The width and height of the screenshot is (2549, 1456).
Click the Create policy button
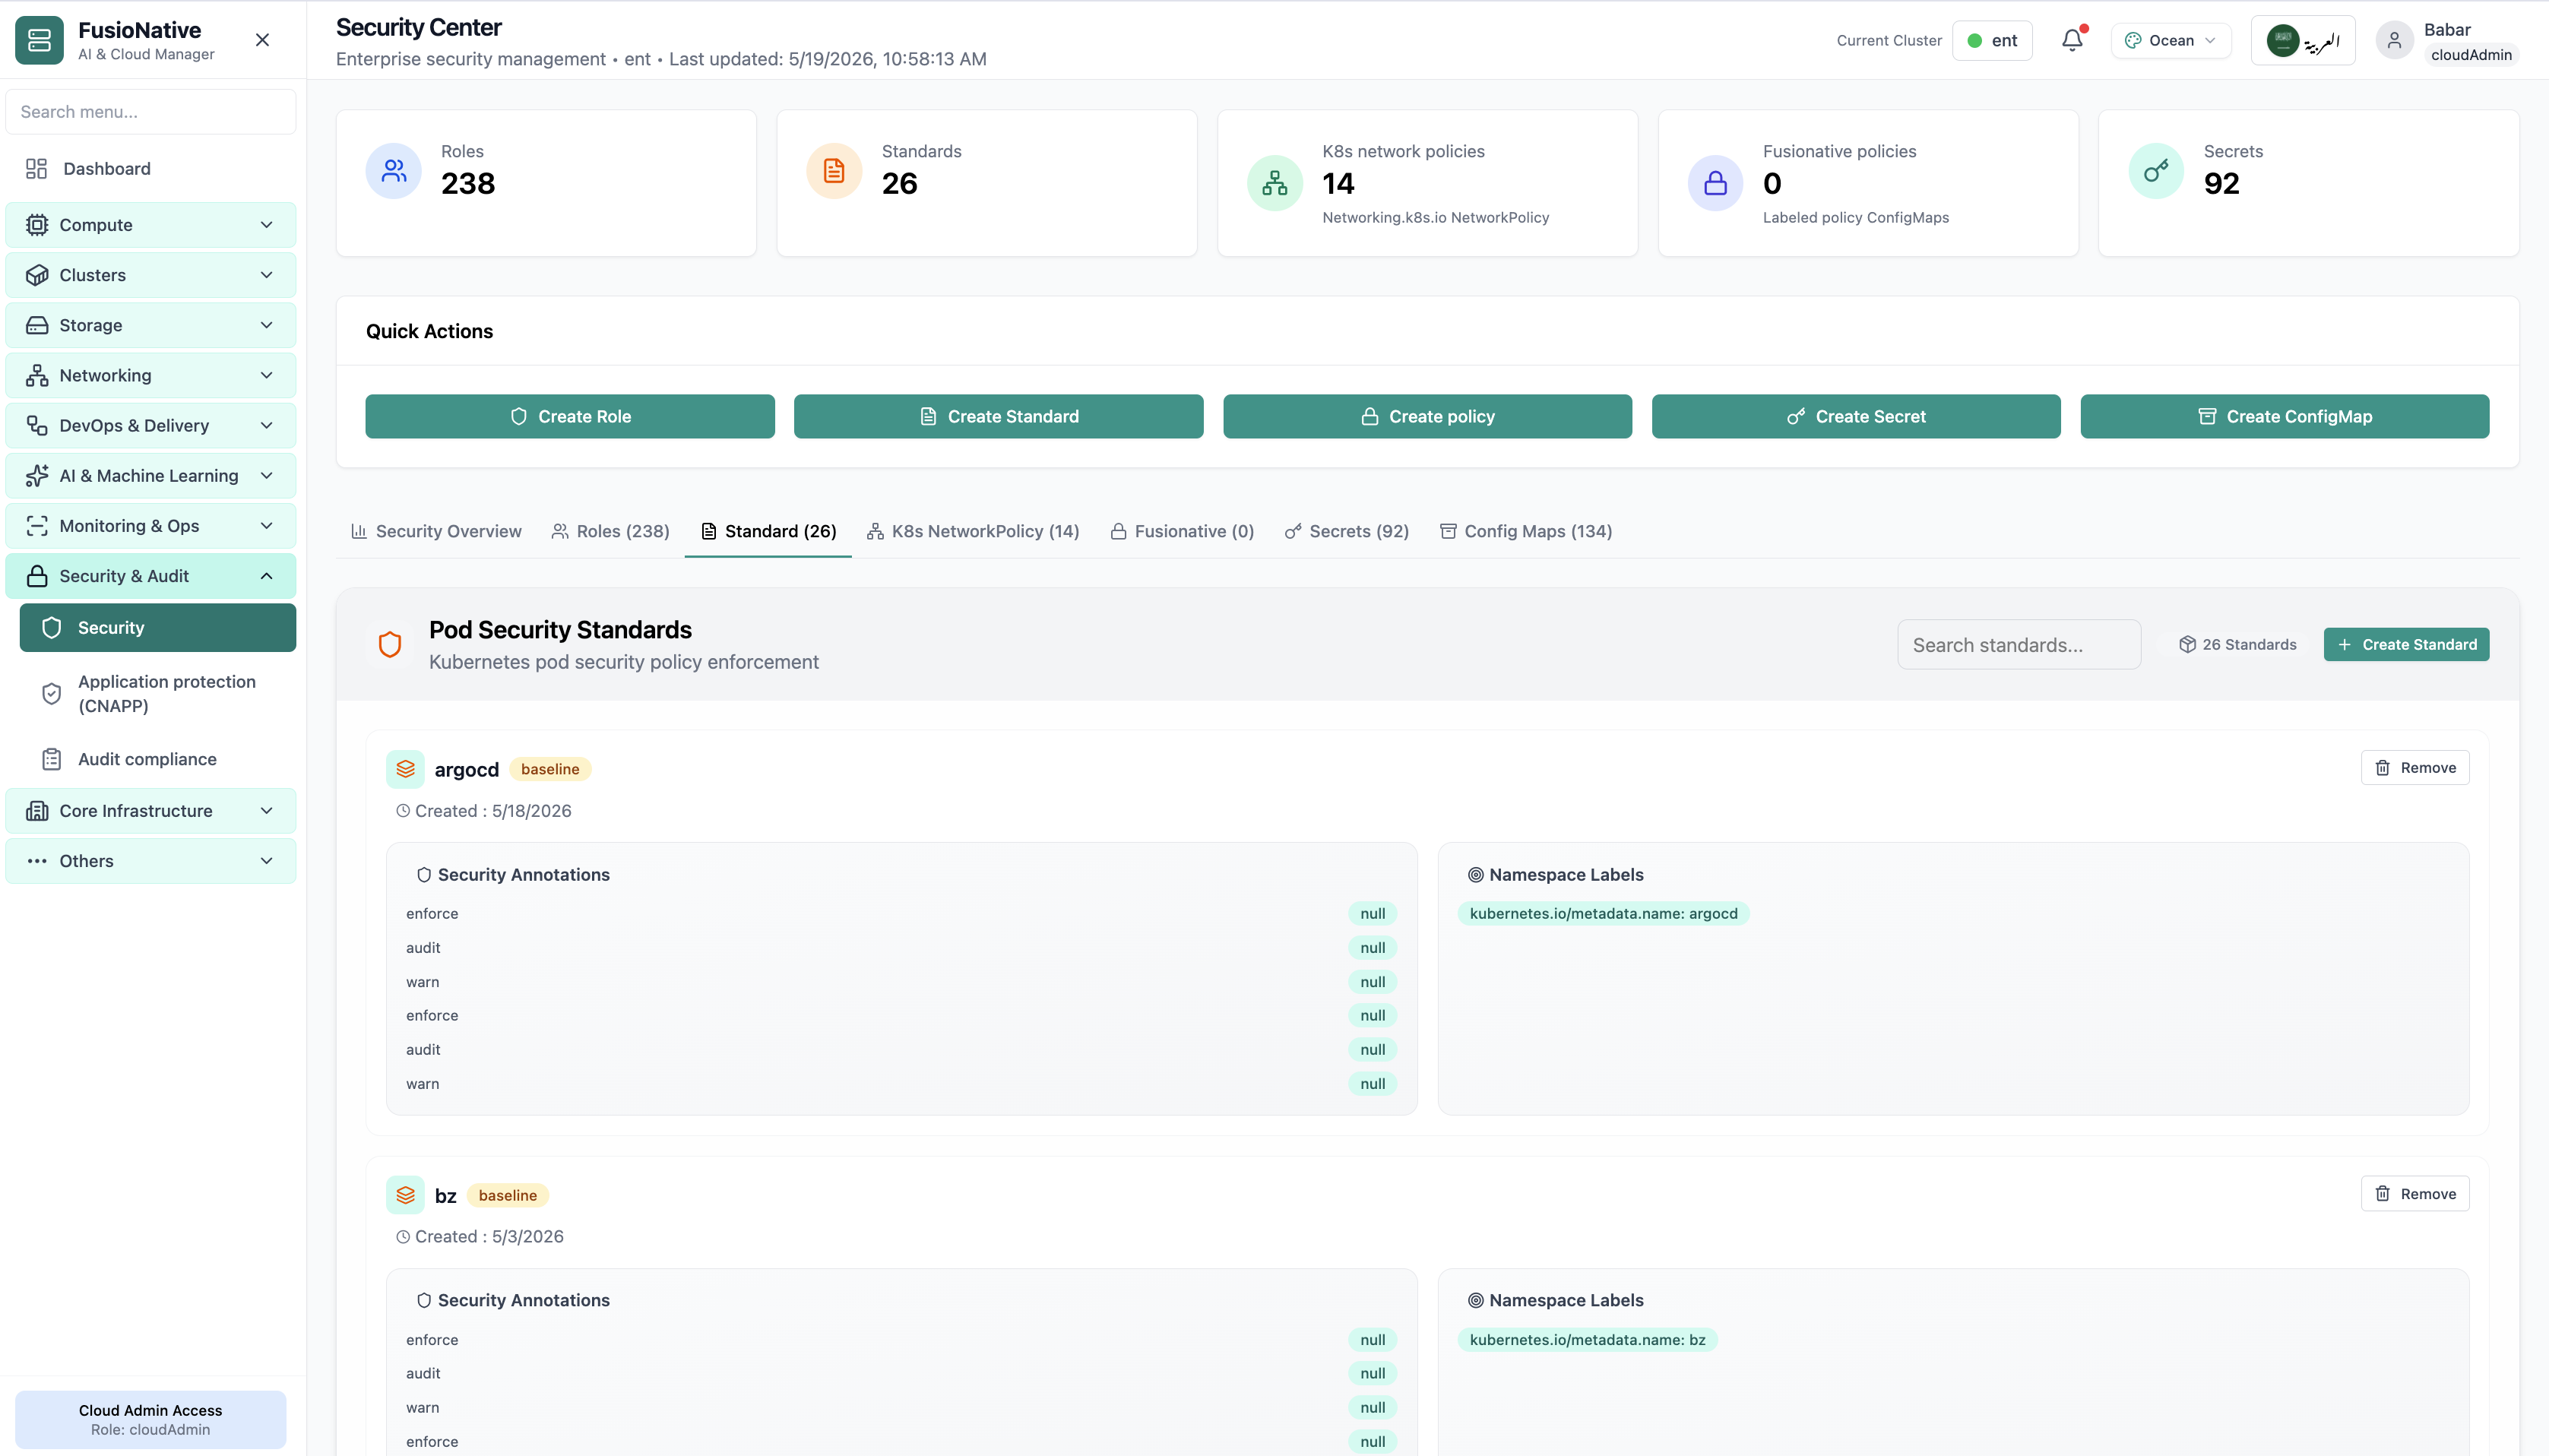click(x=1427, y=416)
